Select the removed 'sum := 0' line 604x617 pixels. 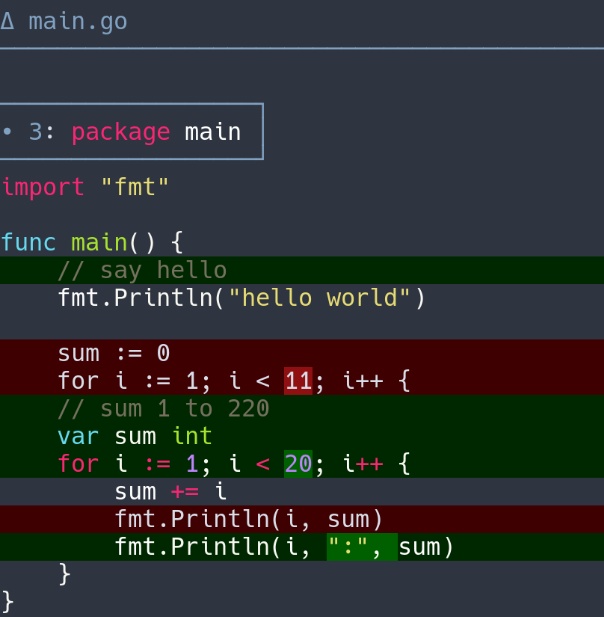(114, 353)
